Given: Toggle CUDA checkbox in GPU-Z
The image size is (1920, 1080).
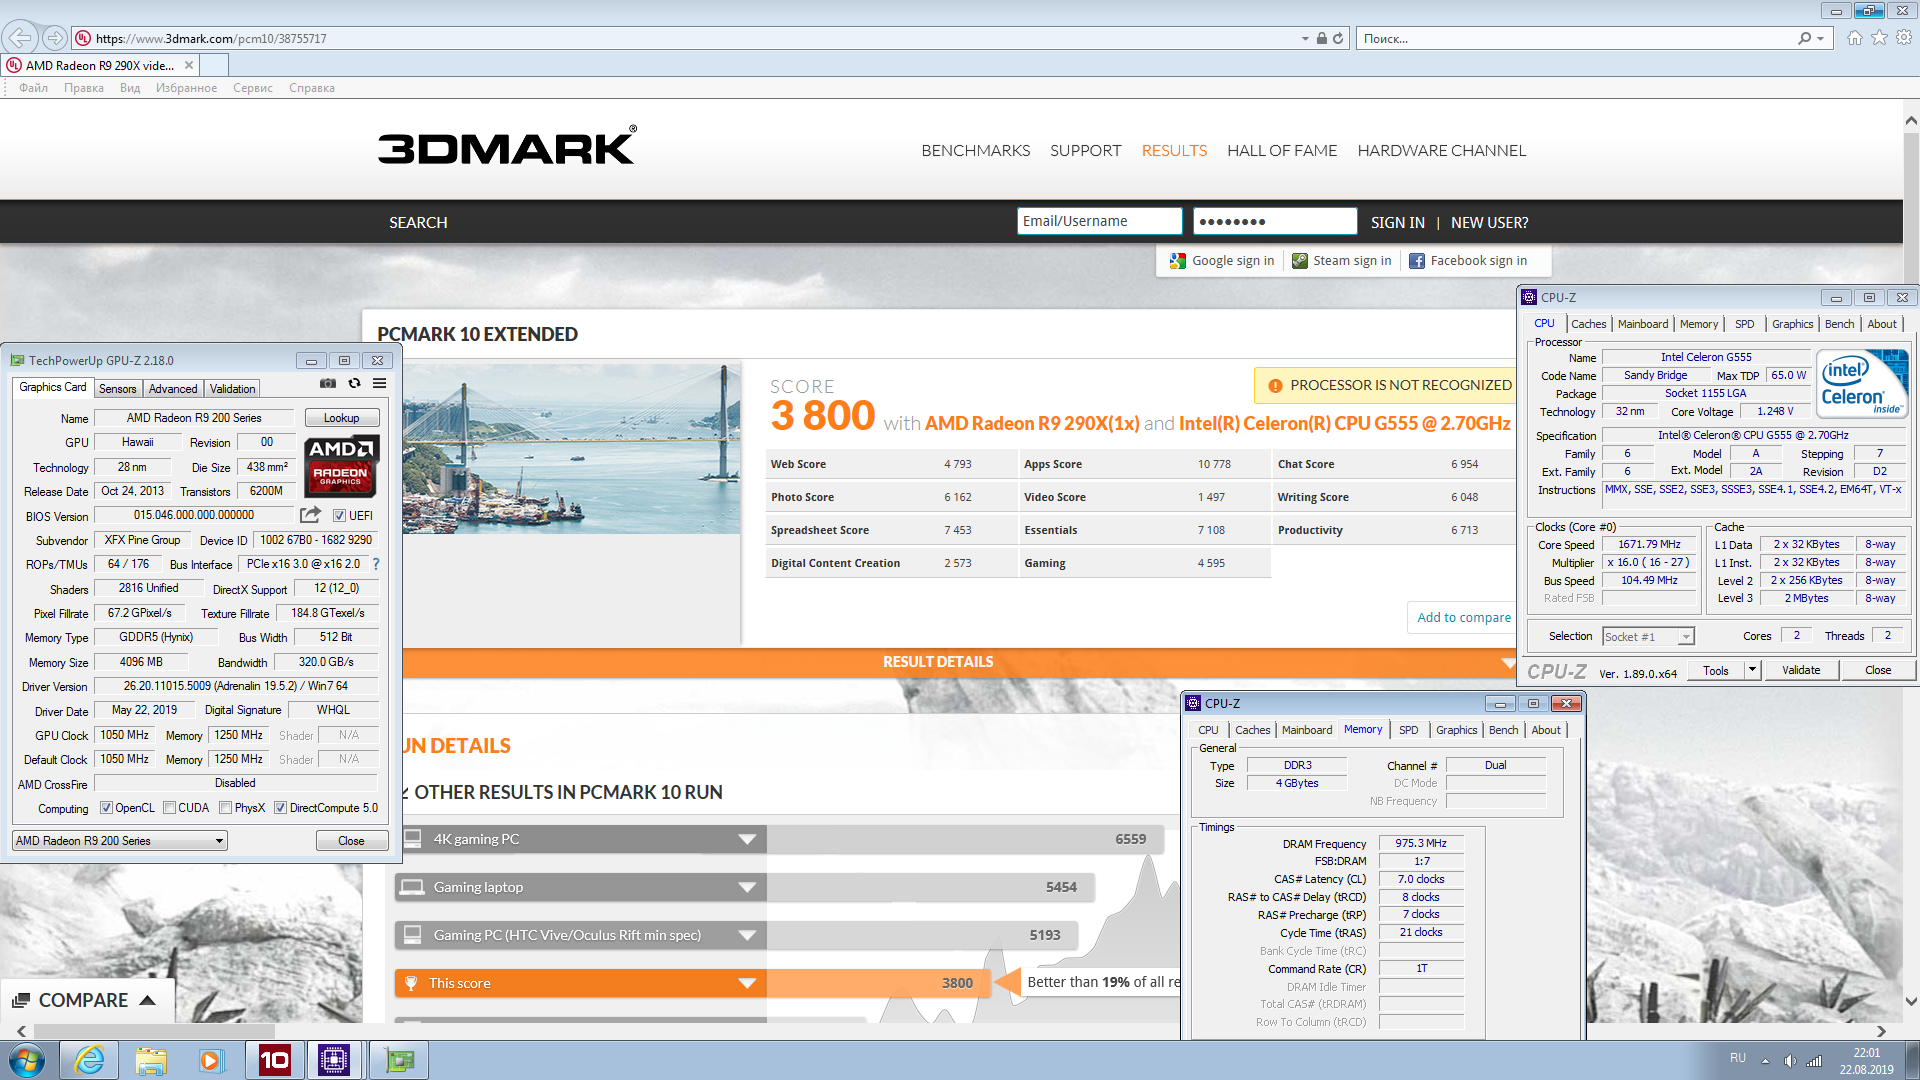Looking at the screenshot, I should click(170, 808).
